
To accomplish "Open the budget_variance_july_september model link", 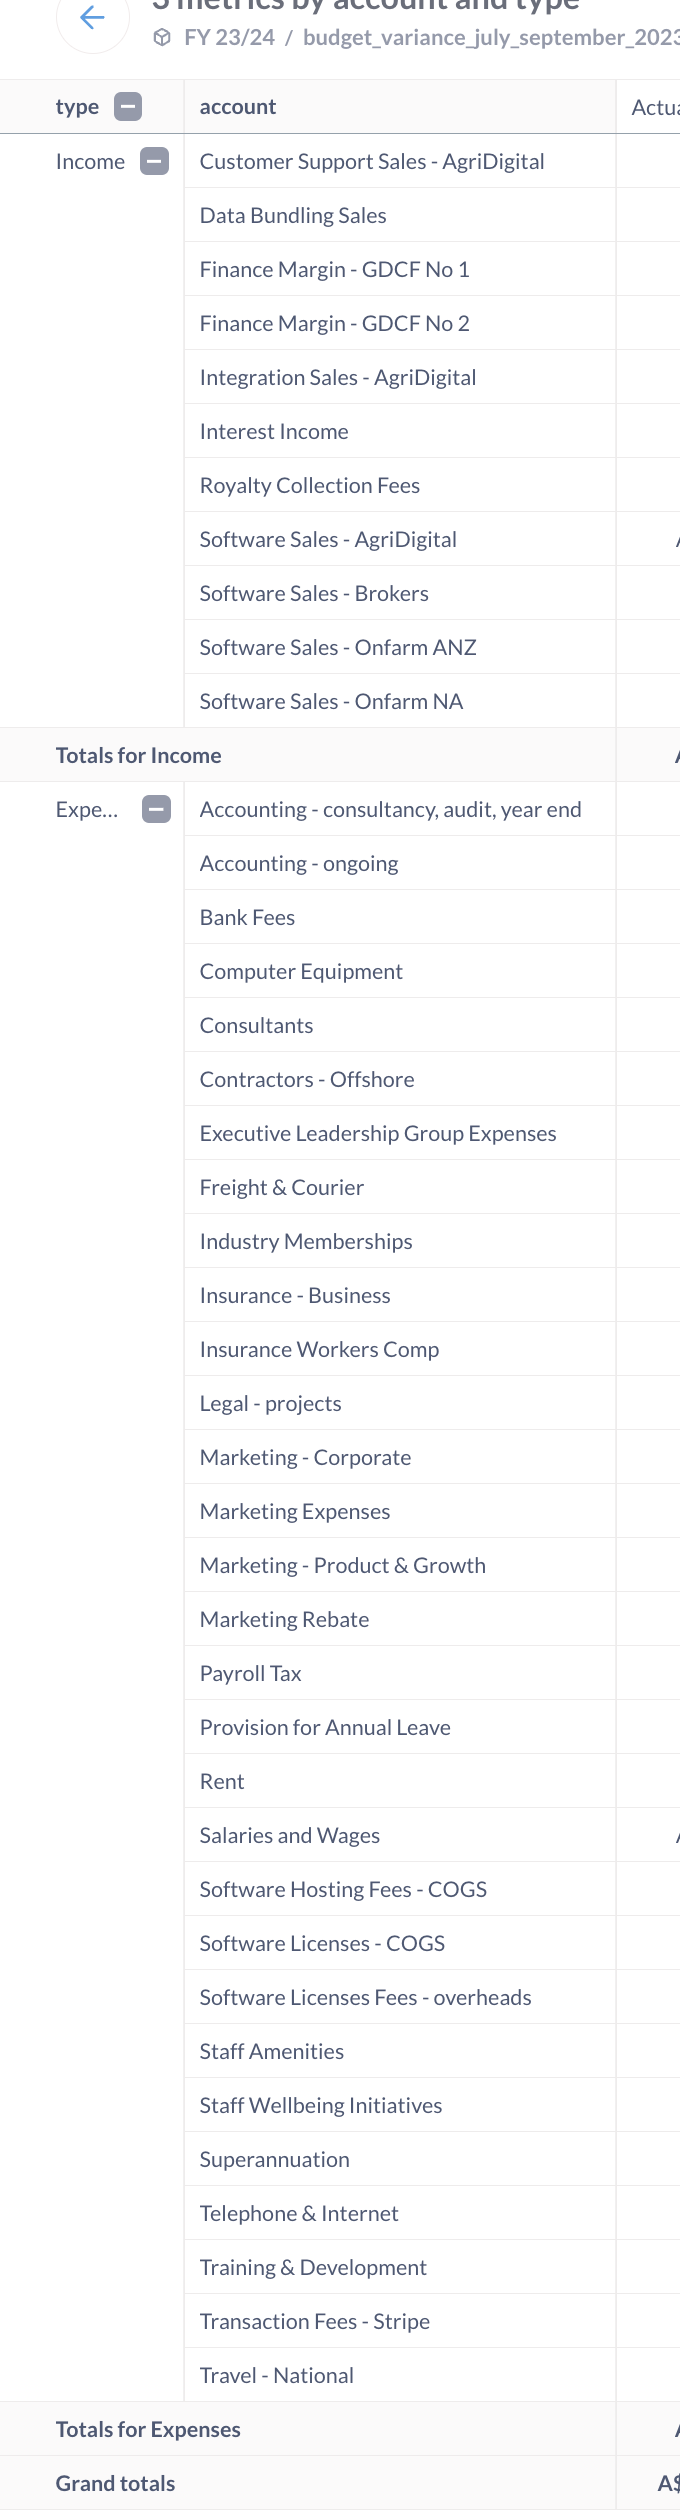I will [x=491, y=38].
